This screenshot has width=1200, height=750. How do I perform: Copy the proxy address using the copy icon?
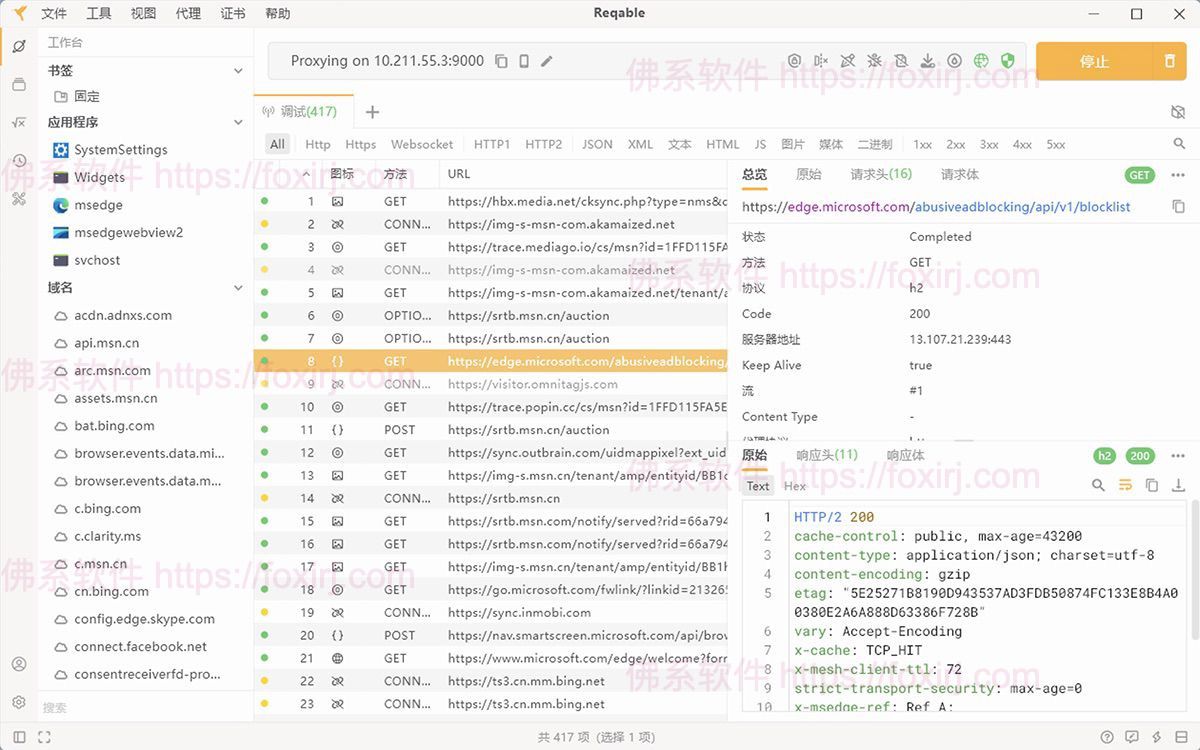pos(501,61)
